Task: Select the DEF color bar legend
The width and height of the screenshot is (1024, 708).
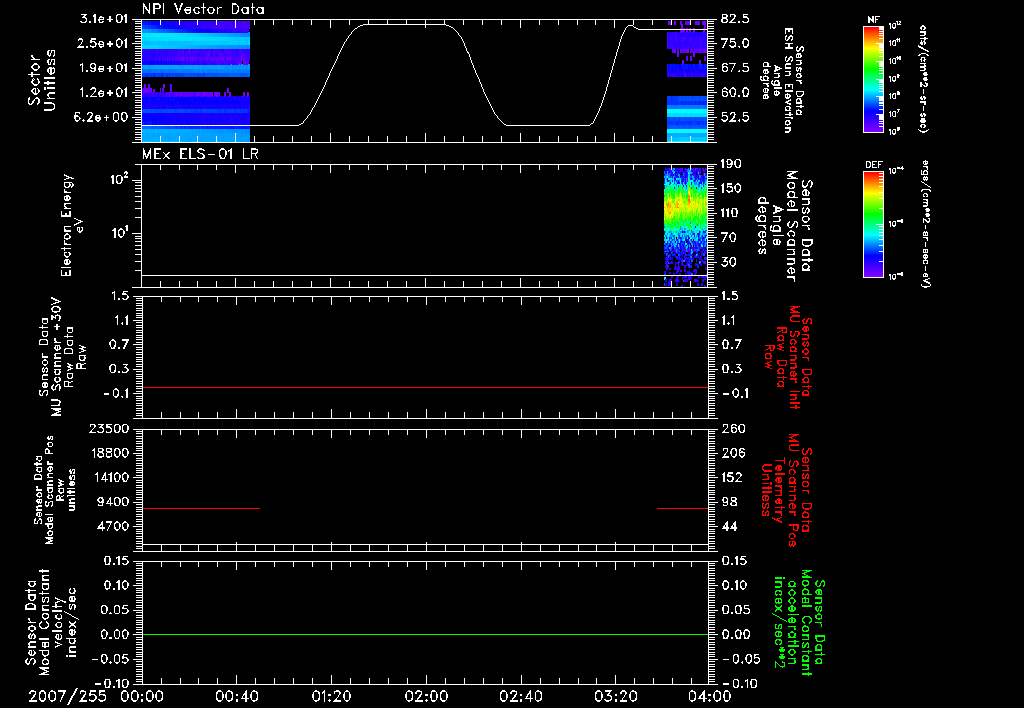Action: tap(873, 224)
